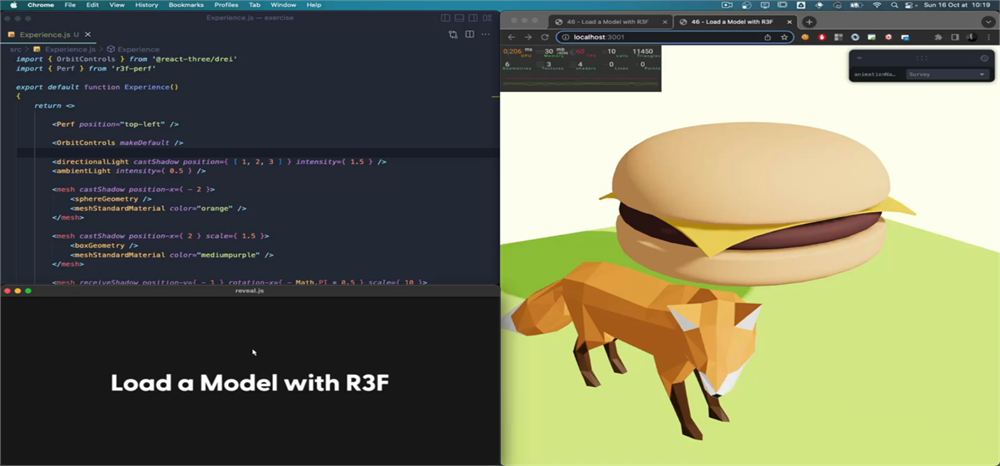Click the Perf position="top-left" line
Viewport: 1000px width, 466px height.
(x=115, y=124)
